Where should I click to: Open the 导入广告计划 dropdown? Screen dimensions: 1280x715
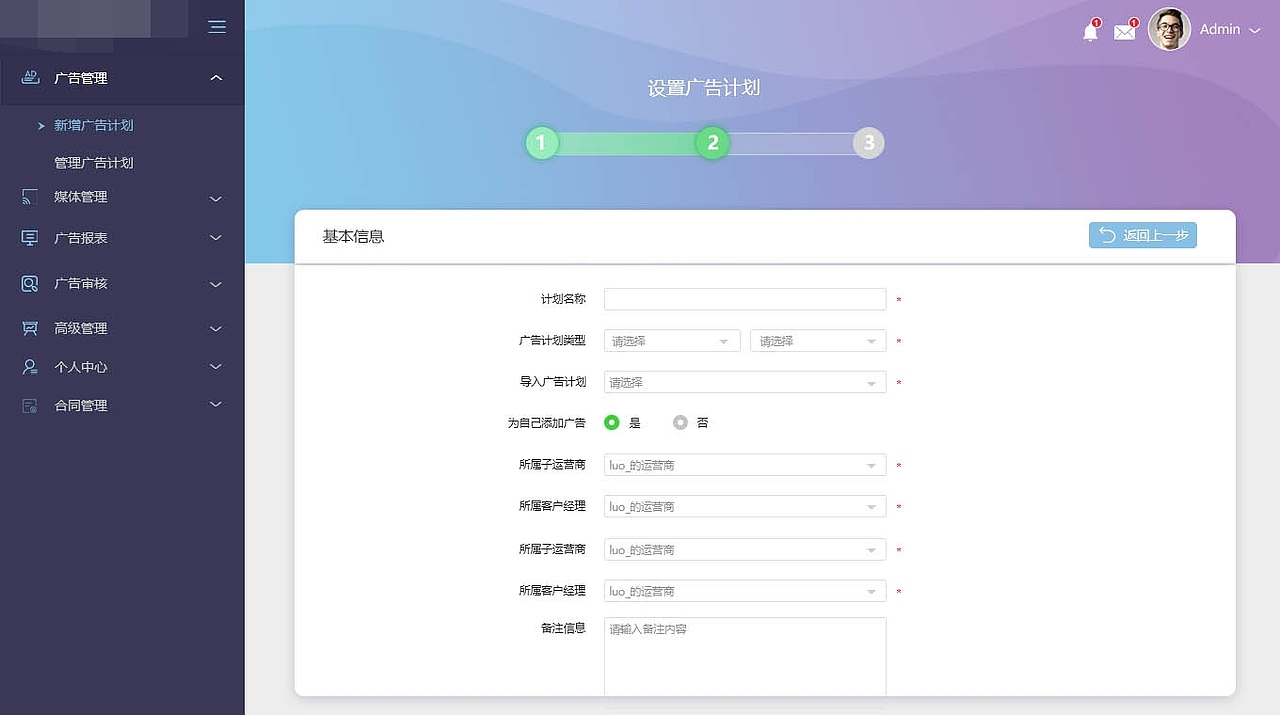click(745, 382)
